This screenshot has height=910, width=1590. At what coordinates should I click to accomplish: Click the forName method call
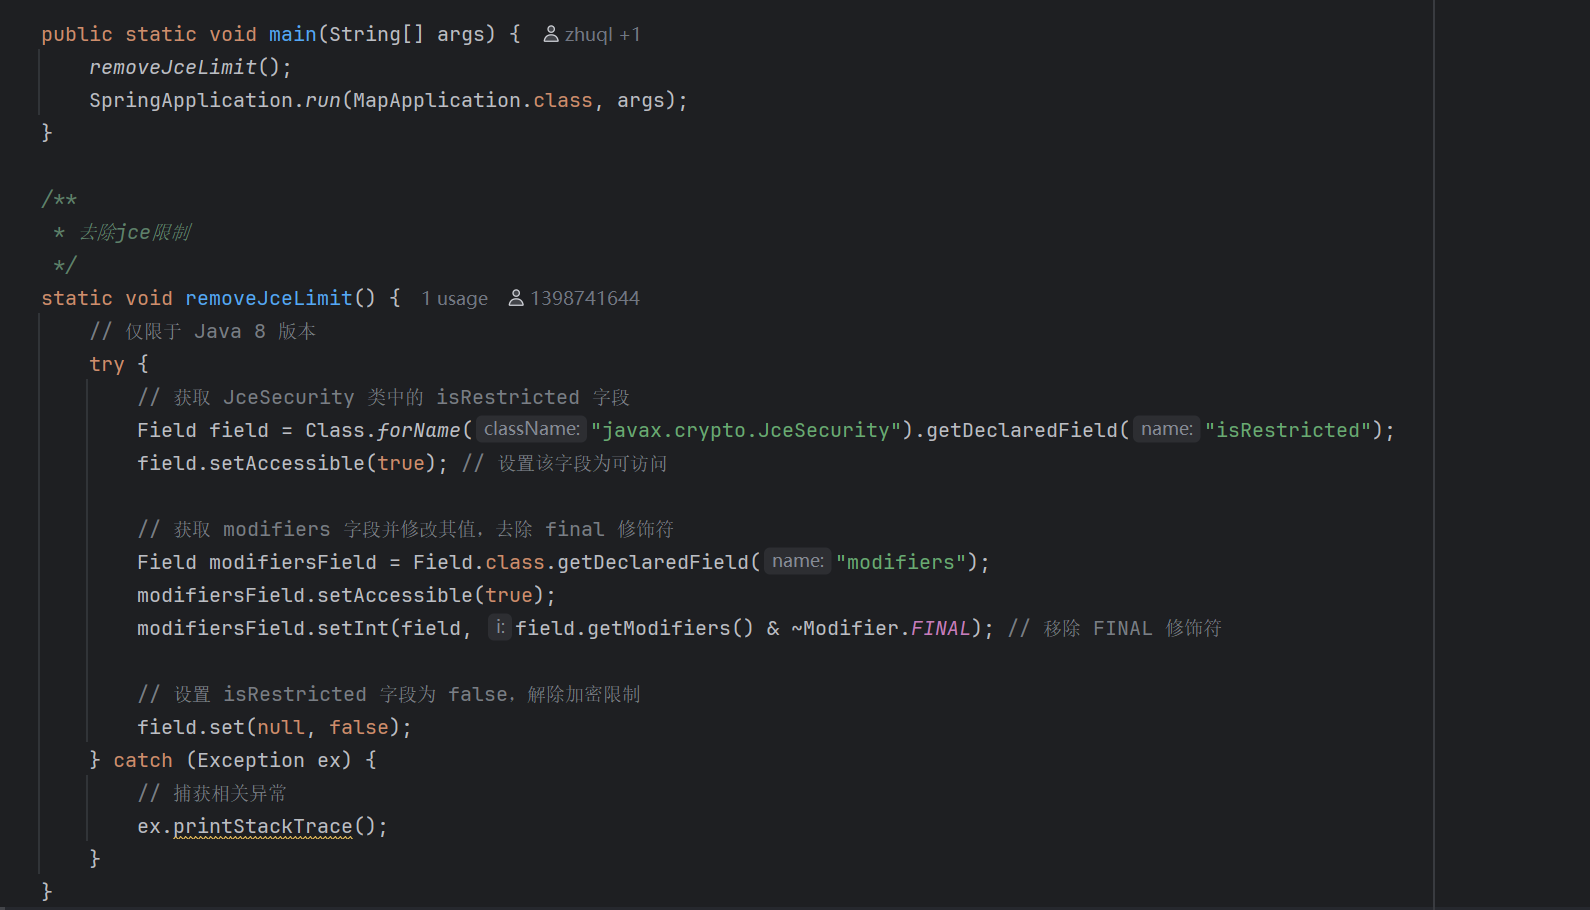pyautogui.click(x=419, y=431)
